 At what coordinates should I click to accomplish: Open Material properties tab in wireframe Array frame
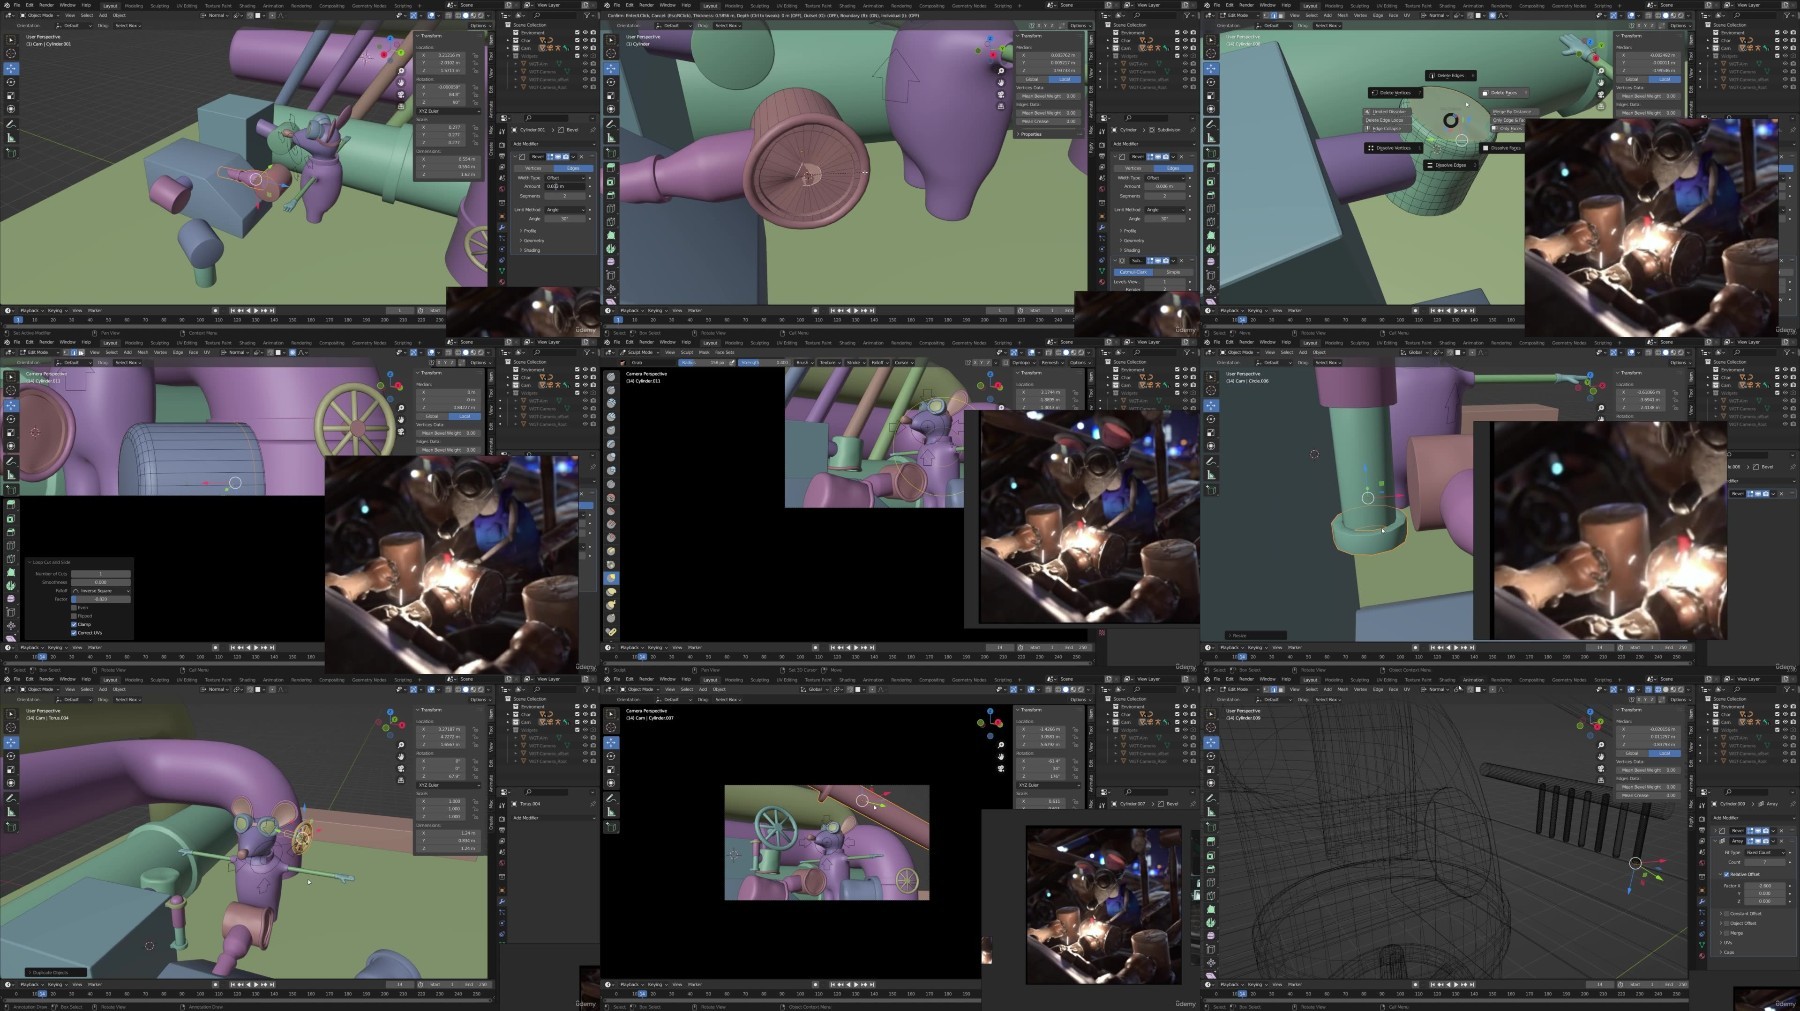(1702, 955)
